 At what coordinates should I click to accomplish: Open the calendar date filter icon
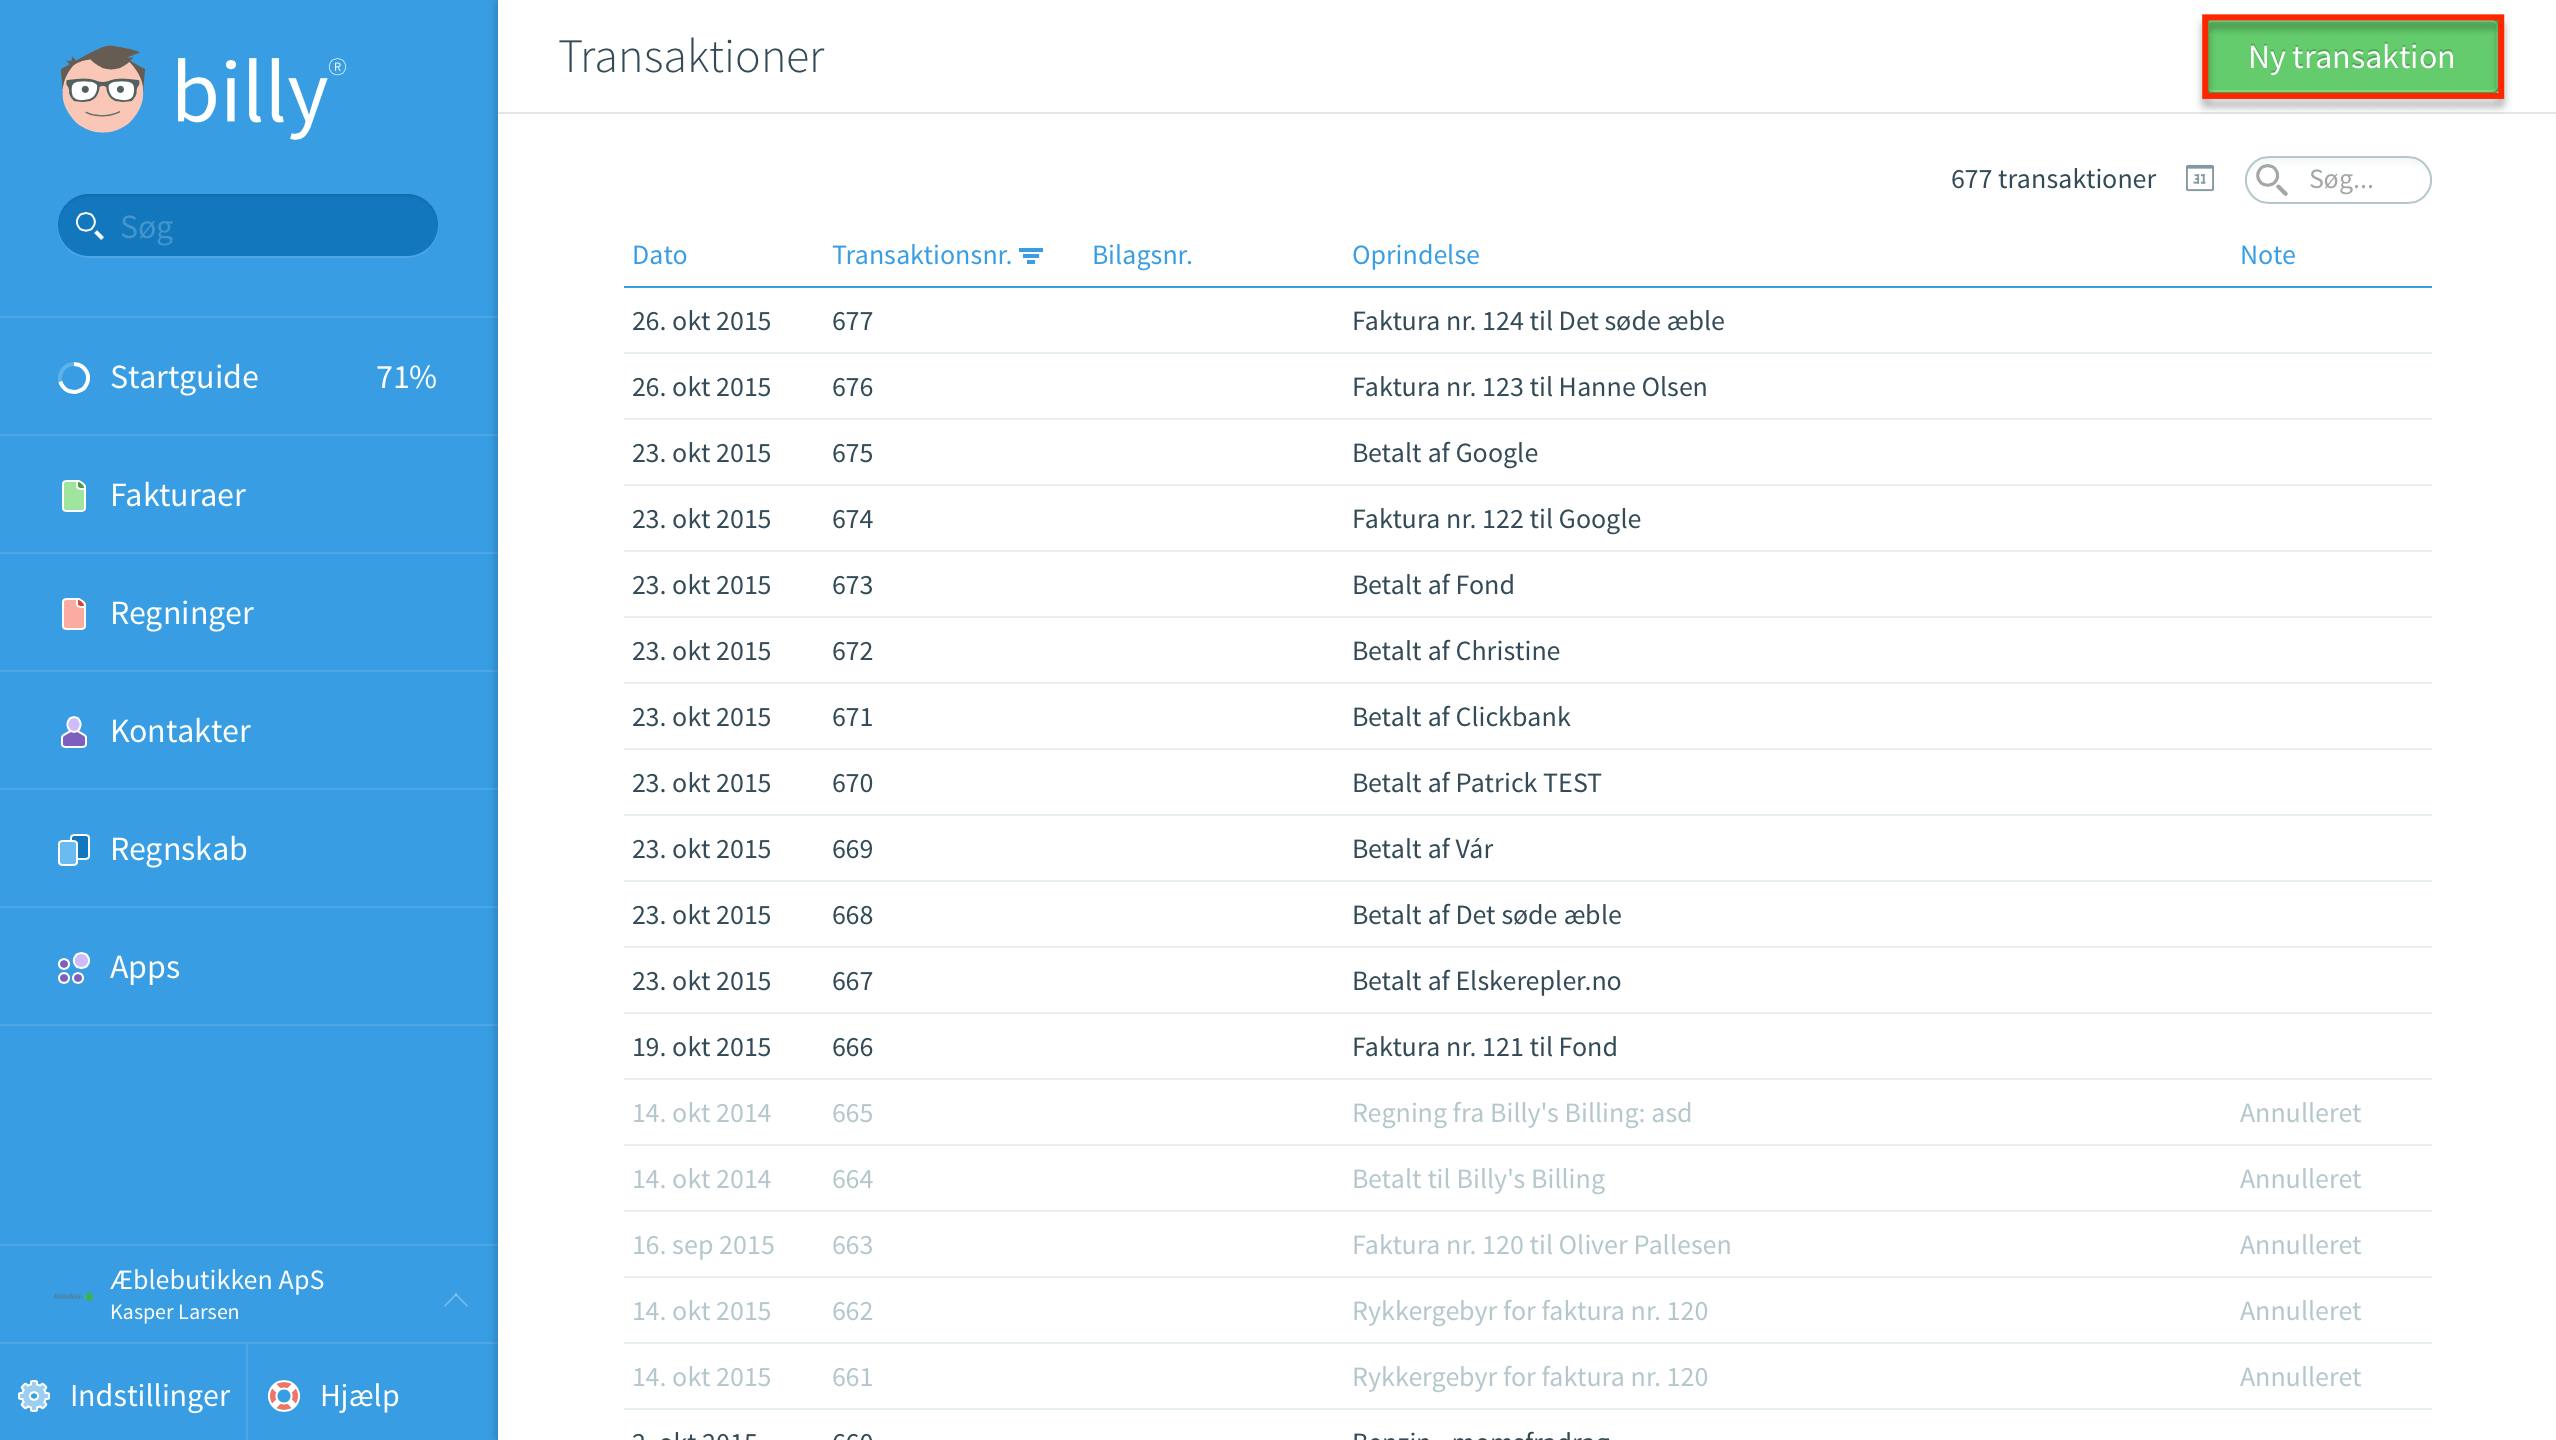(x=2199, y=179)
